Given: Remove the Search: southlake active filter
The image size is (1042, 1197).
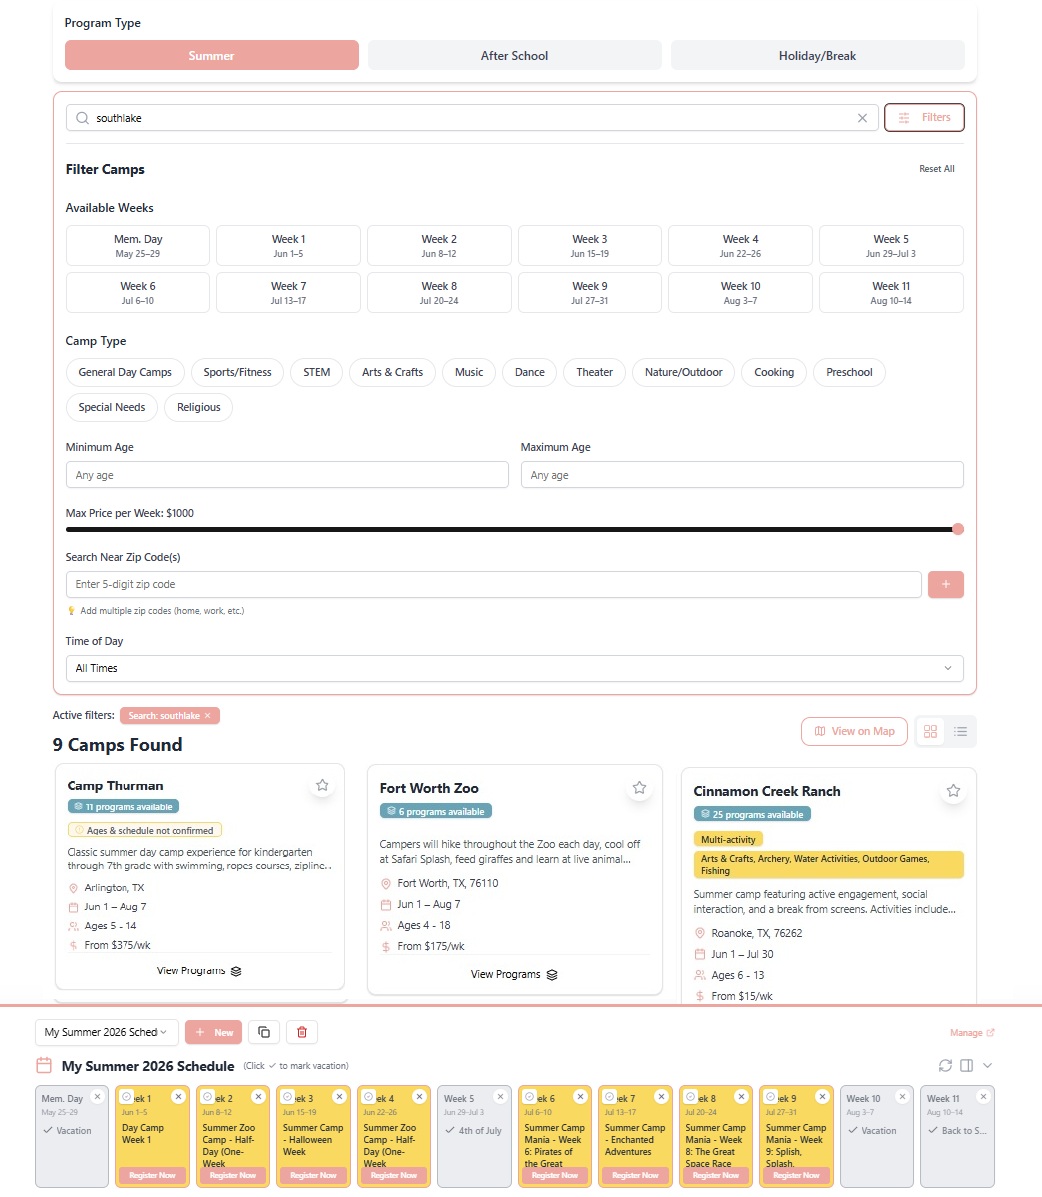Looking at the screenshot, I should click(x=207, y=715).
